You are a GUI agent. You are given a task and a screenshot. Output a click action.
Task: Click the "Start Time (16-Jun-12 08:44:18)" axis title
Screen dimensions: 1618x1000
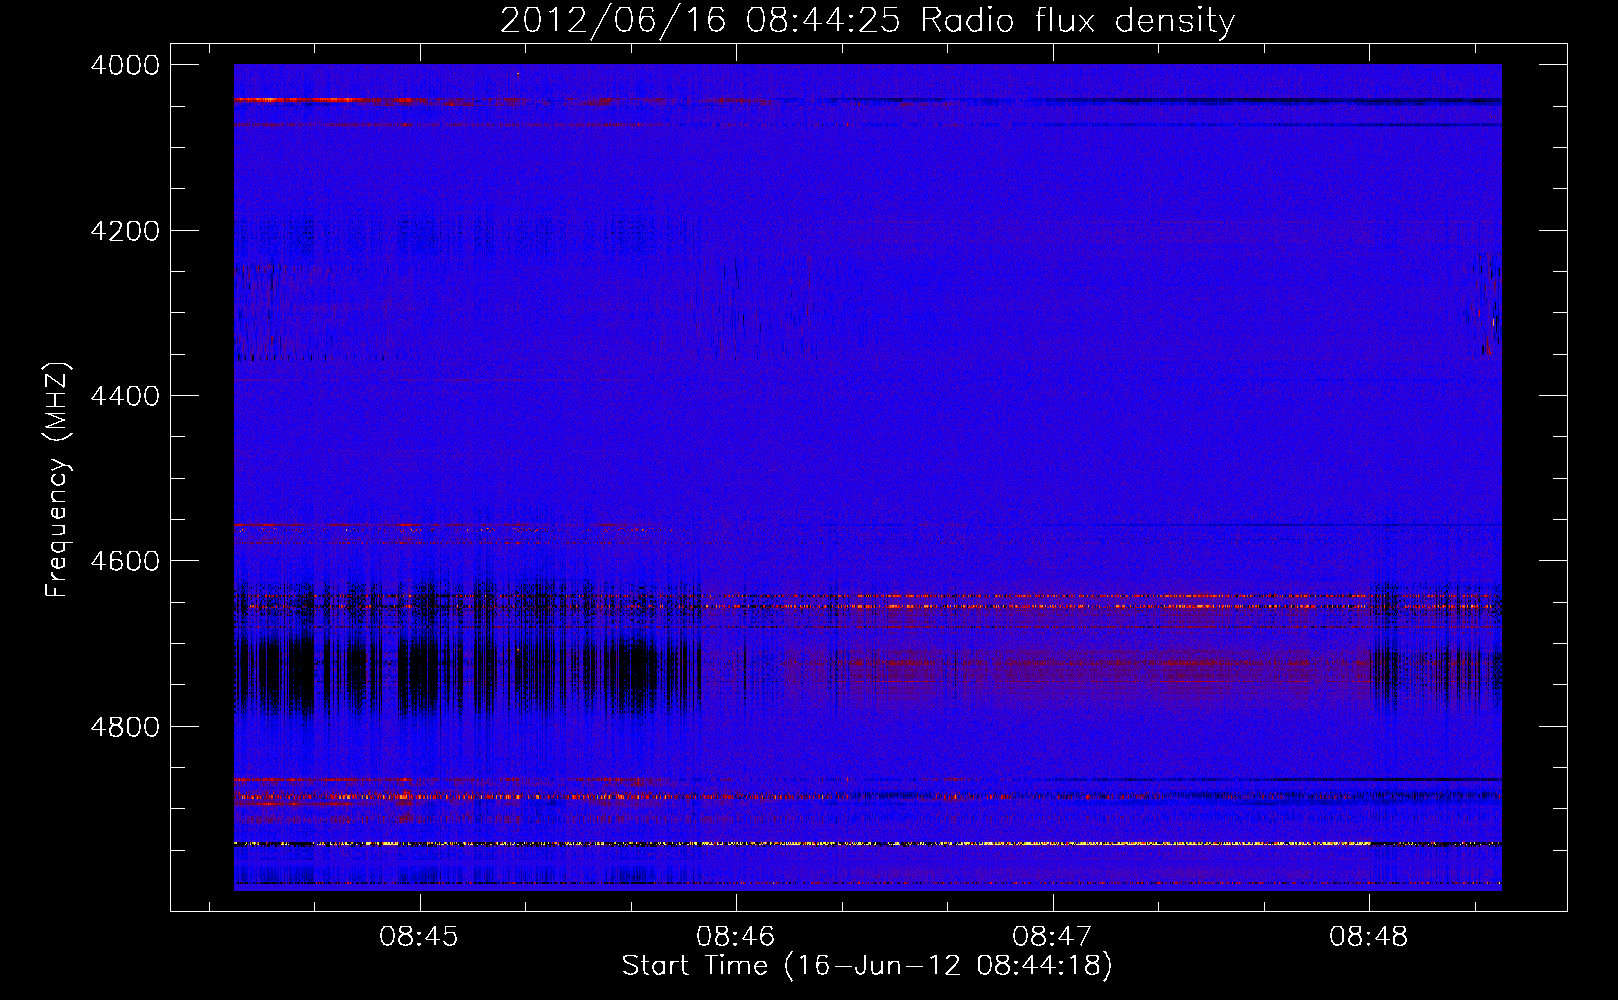[867, 966]
